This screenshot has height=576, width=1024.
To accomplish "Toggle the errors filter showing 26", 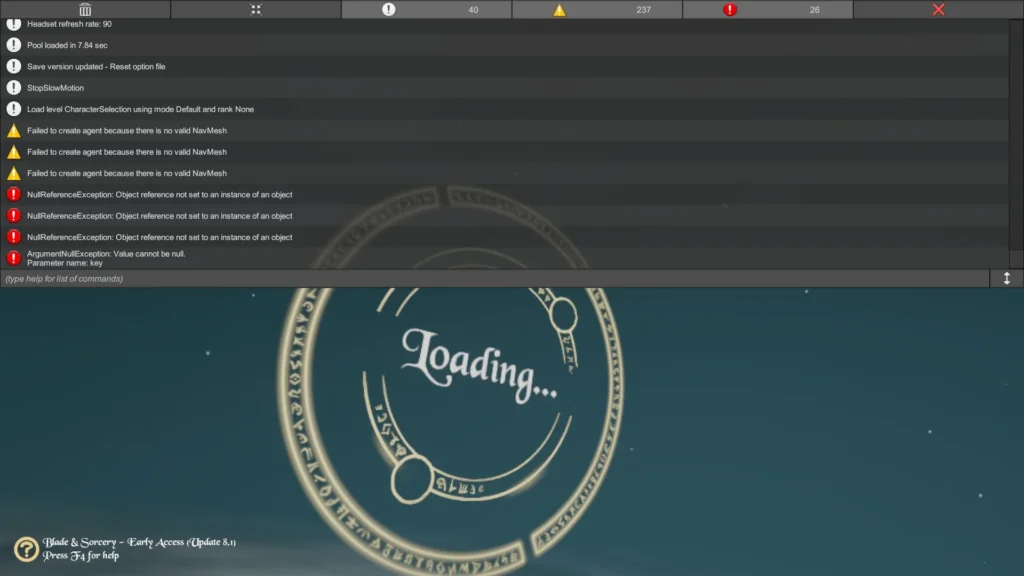I will 767,9.
